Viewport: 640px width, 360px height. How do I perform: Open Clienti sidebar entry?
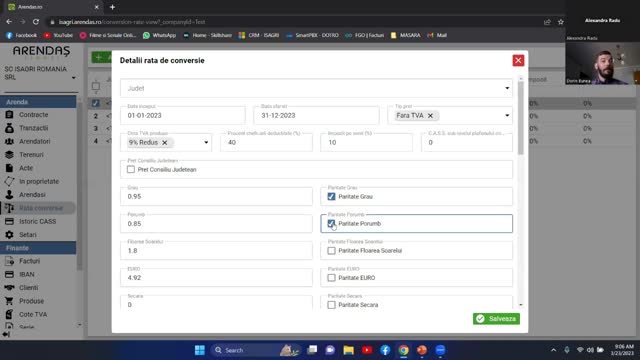coord(29,288)
